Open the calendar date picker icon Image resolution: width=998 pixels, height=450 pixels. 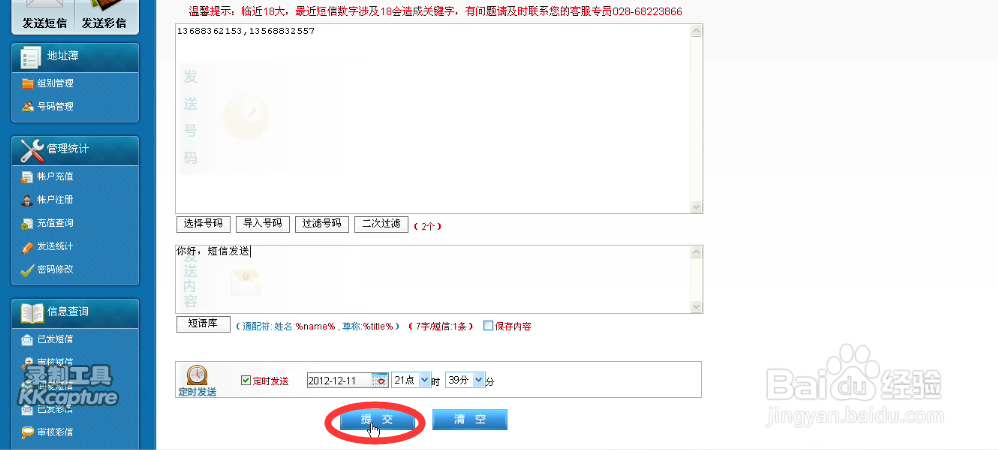(381, 380)
